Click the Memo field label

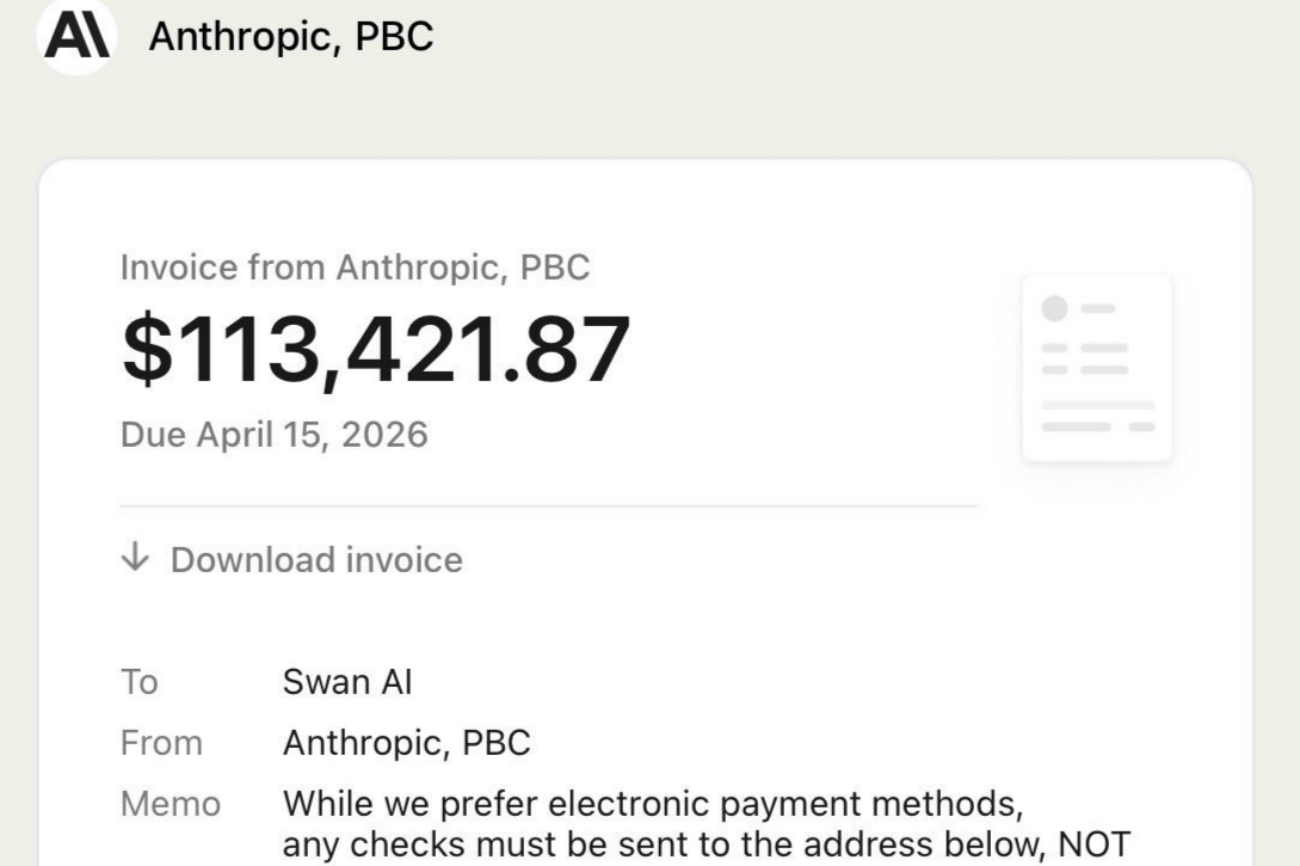pyautogui.click(x=170, y=803)
